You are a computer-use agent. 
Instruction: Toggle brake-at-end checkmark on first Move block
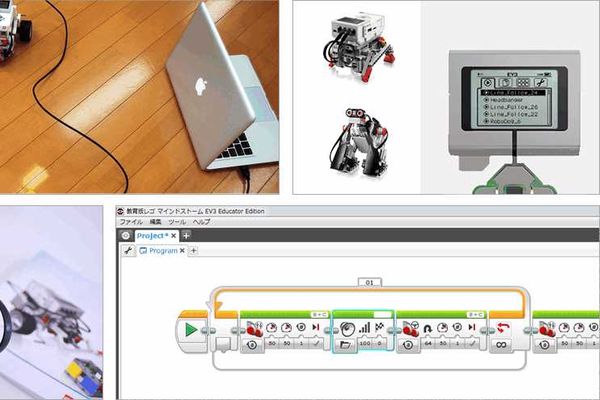tap(316, 343)
